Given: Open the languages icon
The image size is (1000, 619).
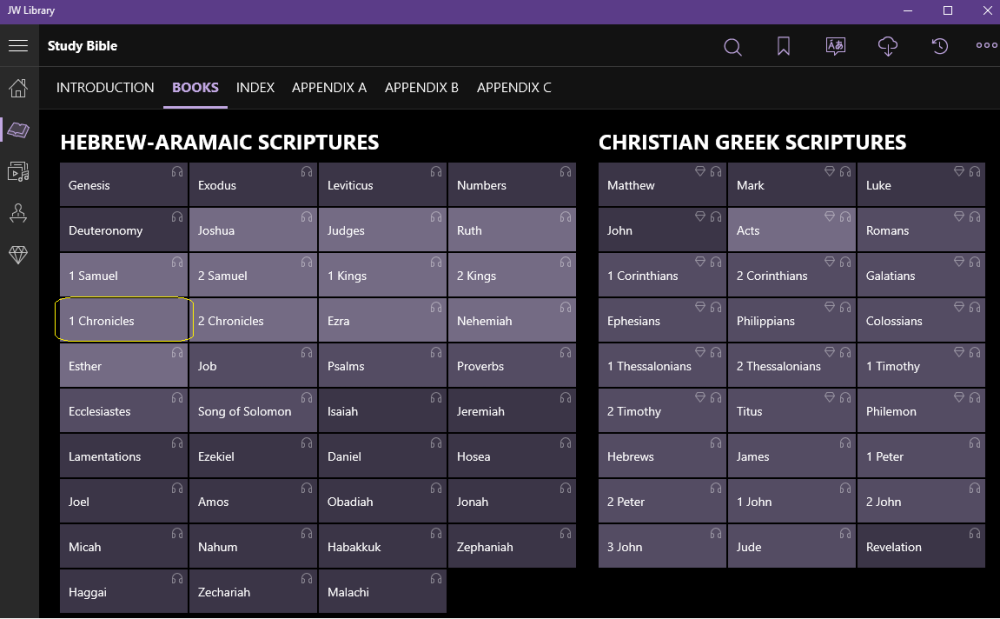Looking at the screenshot, I should click(835, 47).
